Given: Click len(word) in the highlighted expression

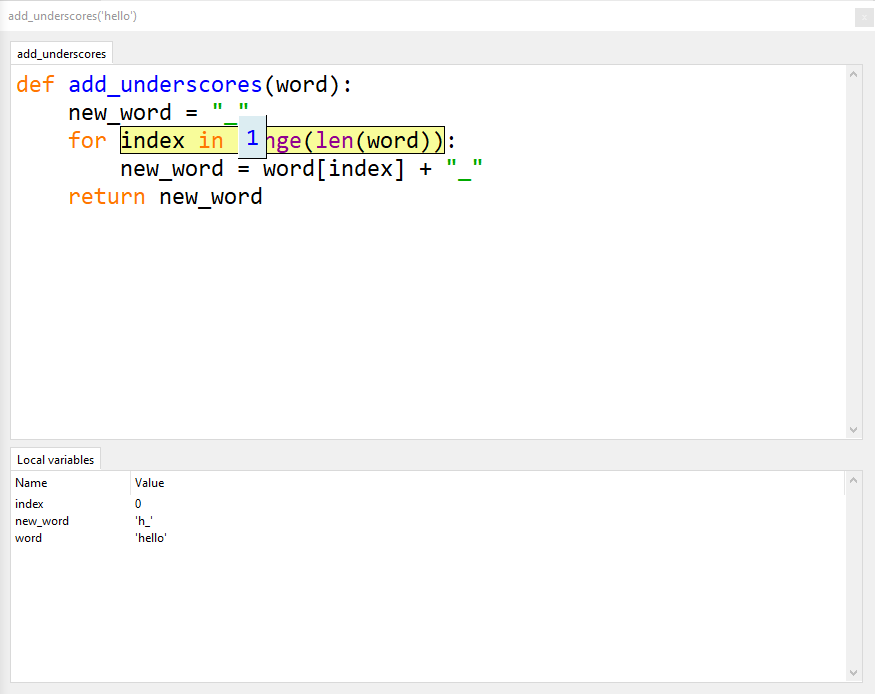Looking at the screenshot, I should pyautogui.click(x=372, y=141).
